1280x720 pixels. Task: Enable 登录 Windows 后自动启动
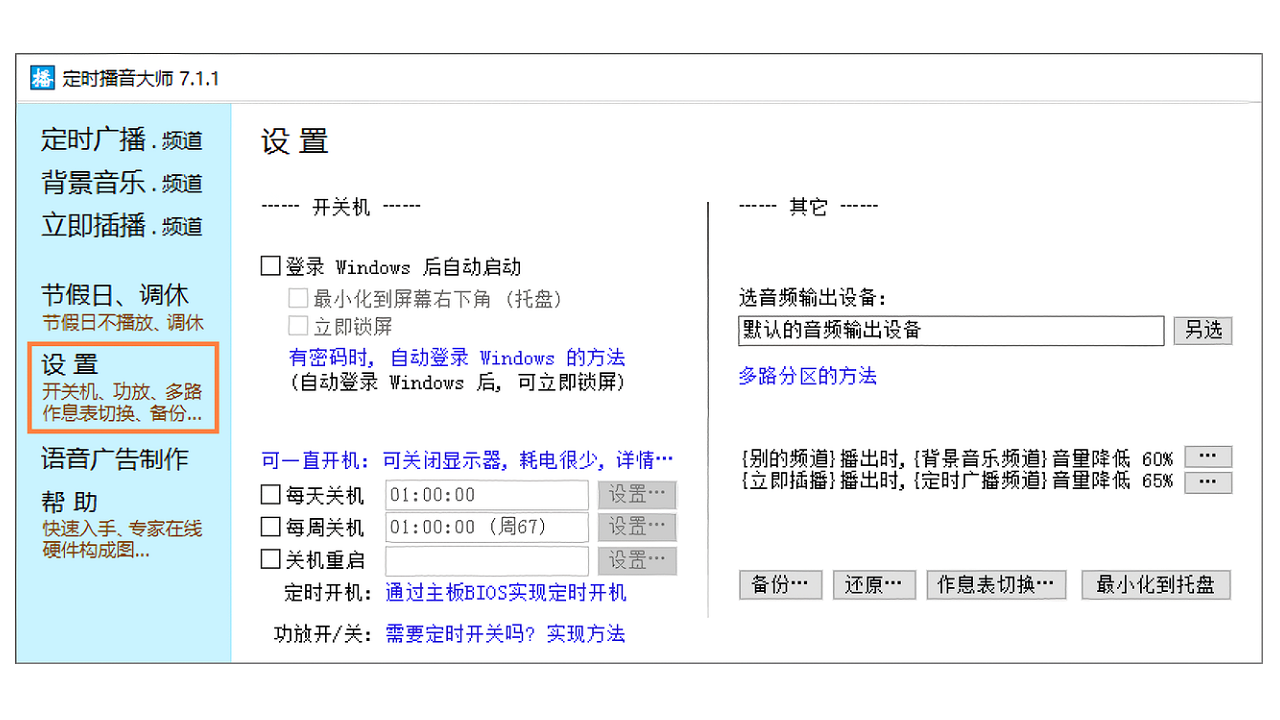click(270, 265)
